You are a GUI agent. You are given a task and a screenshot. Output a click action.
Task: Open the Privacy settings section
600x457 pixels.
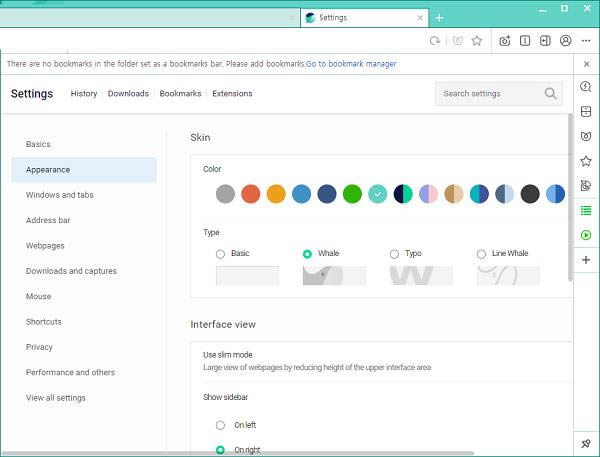[40, 347]
